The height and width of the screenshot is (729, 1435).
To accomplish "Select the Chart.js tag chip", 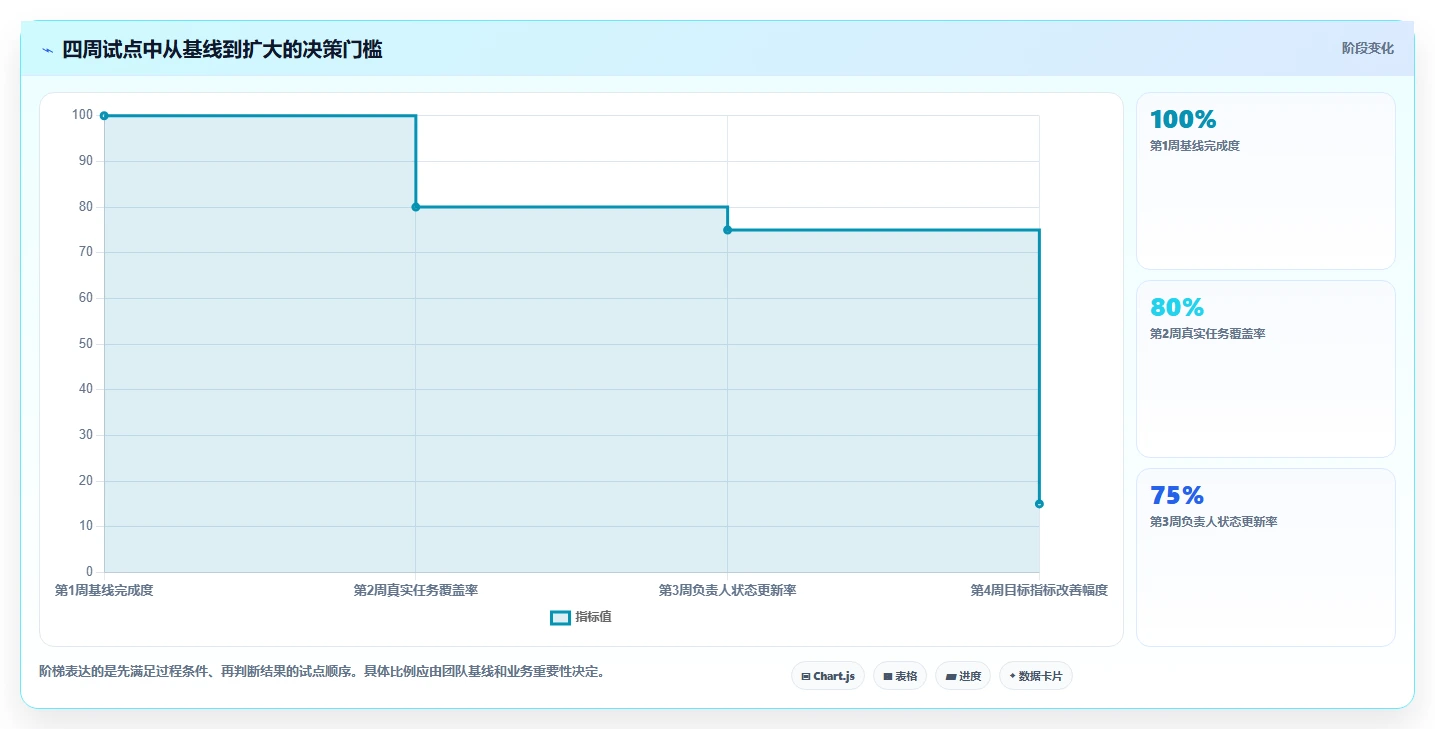I will click(x=827, y=676).
